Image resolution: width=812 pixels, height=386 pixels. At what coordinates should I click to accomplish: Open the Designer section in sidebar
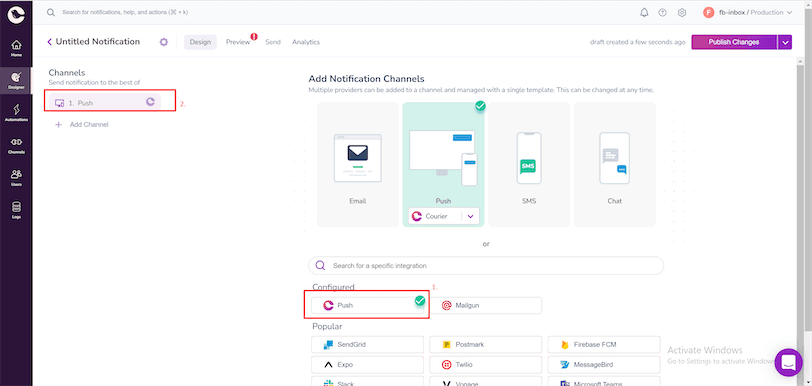[16, 80]
